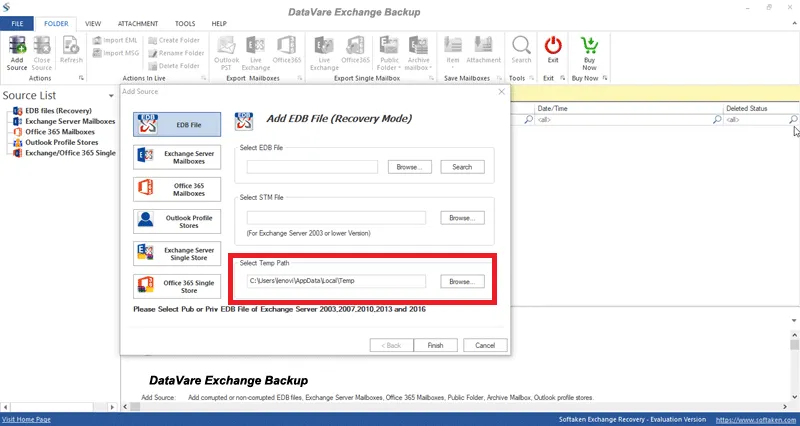The image size is (800, 426).
Task: Switch to the ATTACHMENT tab
Action: (x=138, y=23)
